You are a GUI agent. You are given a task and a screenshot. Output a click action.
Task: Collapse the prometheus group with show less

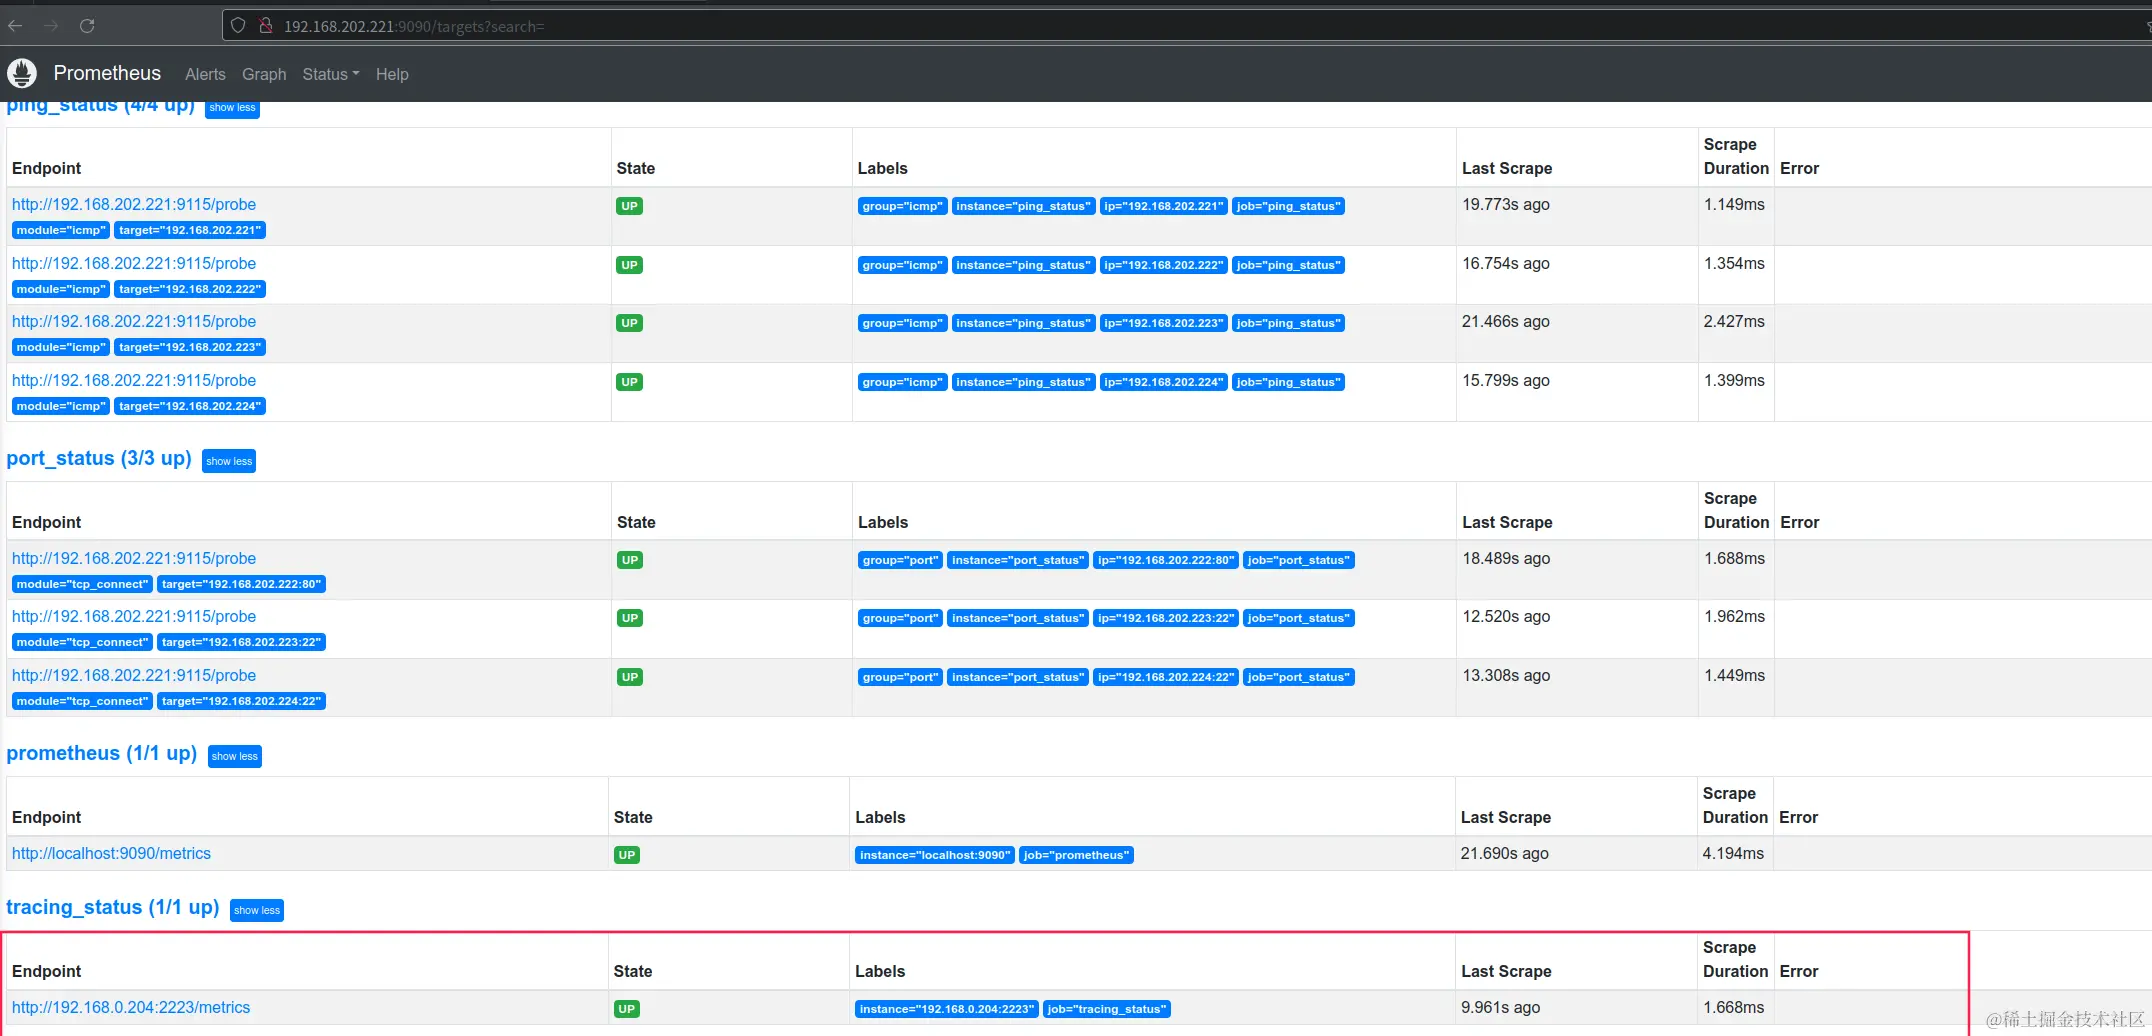(235, 756)
